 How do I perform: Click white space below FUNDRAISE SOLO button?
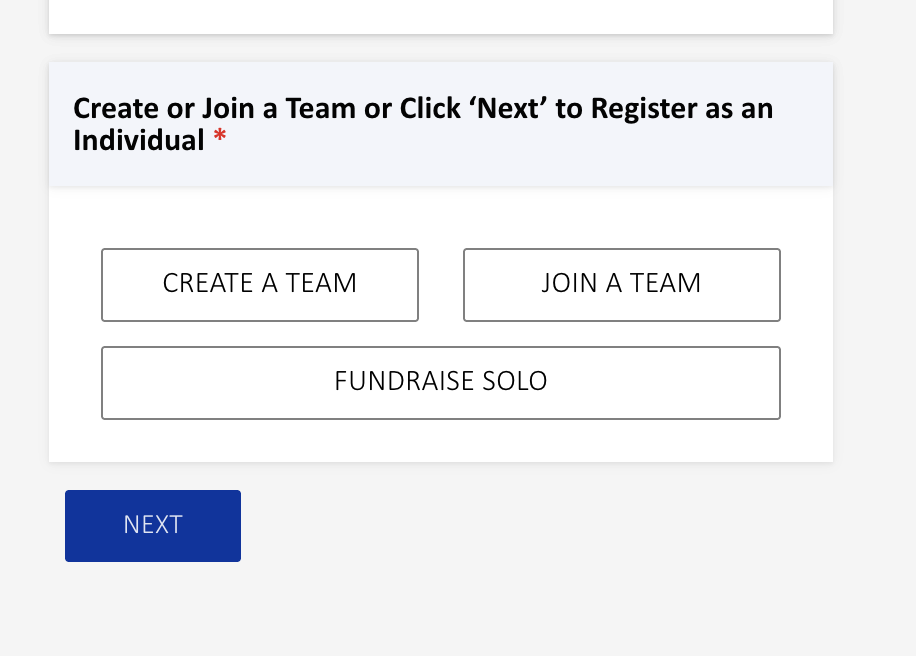click(x=440, y=441)
